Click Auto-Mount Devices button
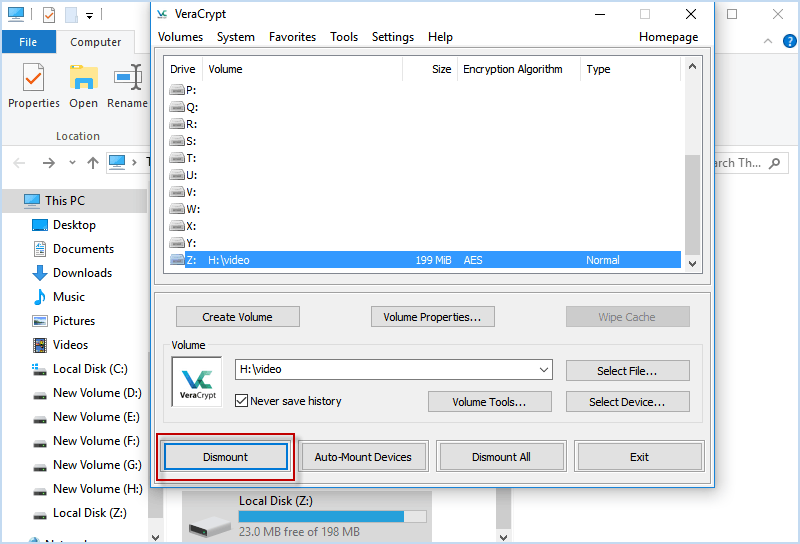800x544 pixels. [363, 457]
